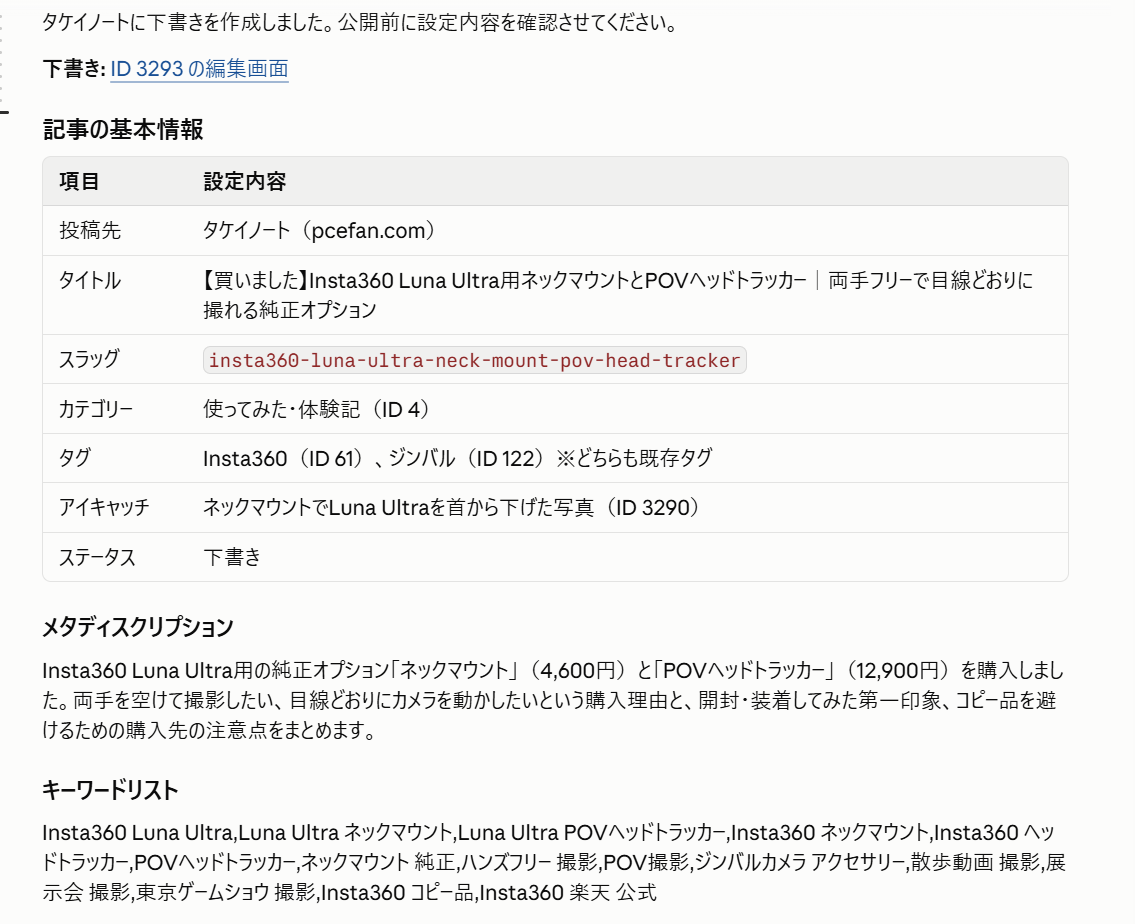The width and height of the screenshot is (1135, 924).
Task: Click the 下書き status value cell
Action: pyautogui.click(x=232, y=557)
